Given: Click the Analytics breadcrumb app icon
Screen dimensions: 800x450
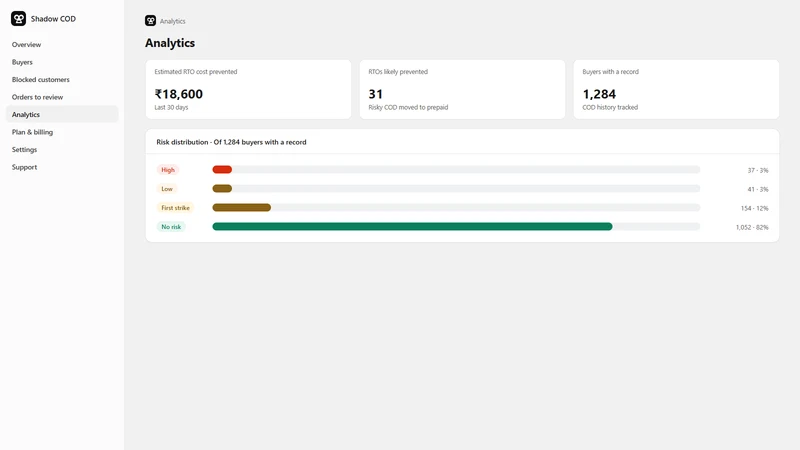Looking at the screenshot, I should 151,21.
